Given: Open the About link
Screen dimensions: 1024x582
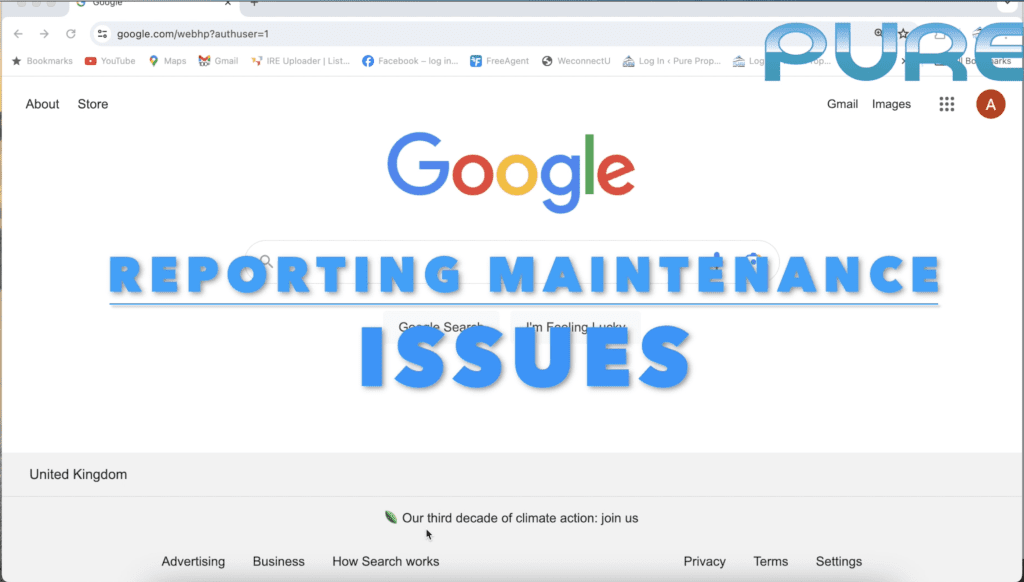Looking at the screenshot, I should [x=42, y=104].
